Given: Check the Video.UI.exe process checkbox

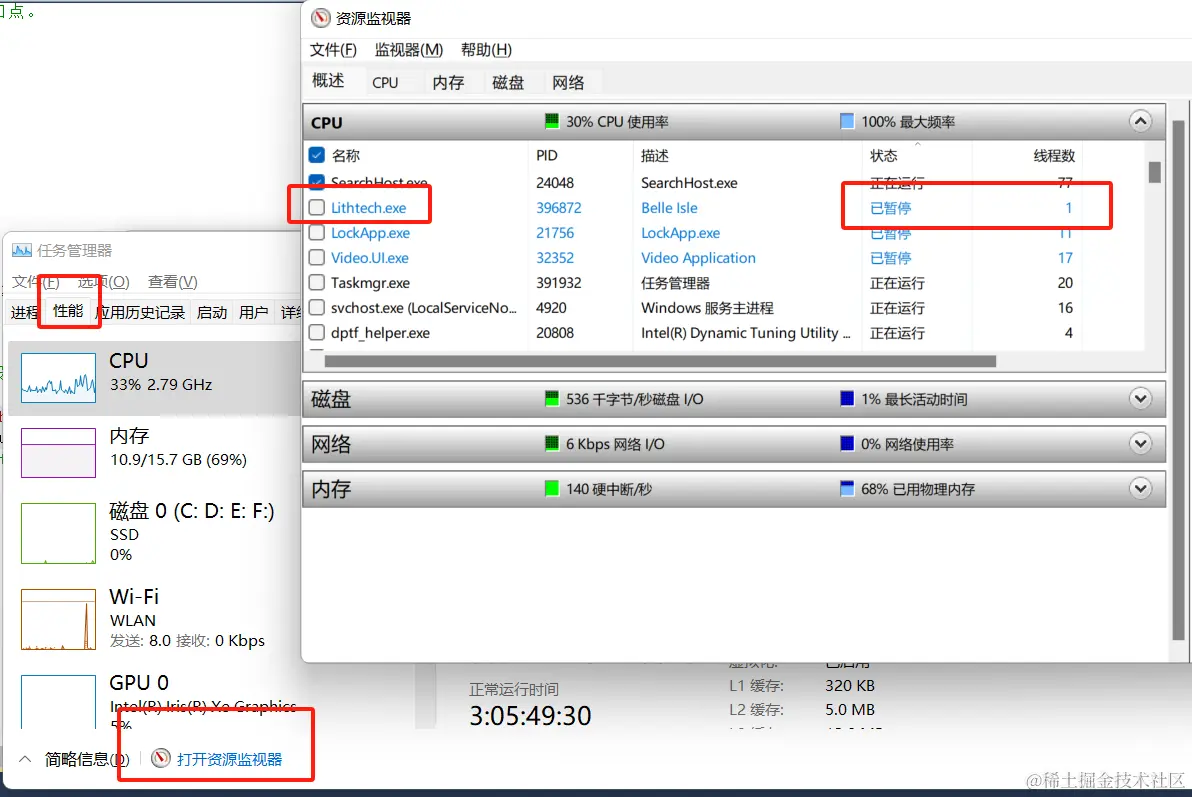Looking at the screenshot, I should click(317, 258).
